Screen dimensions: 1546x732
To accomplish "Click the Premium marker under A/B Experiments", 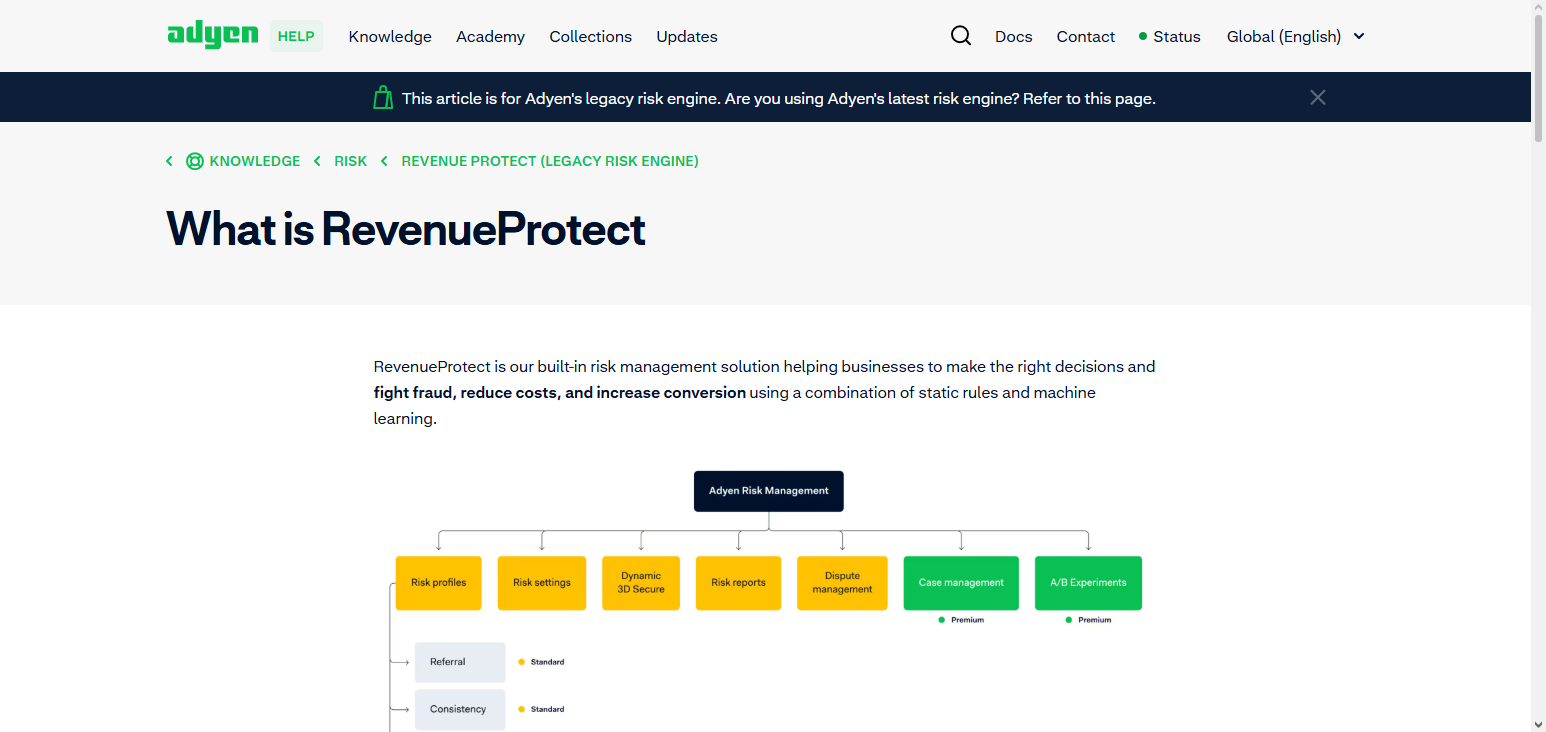I will 1086,619.
